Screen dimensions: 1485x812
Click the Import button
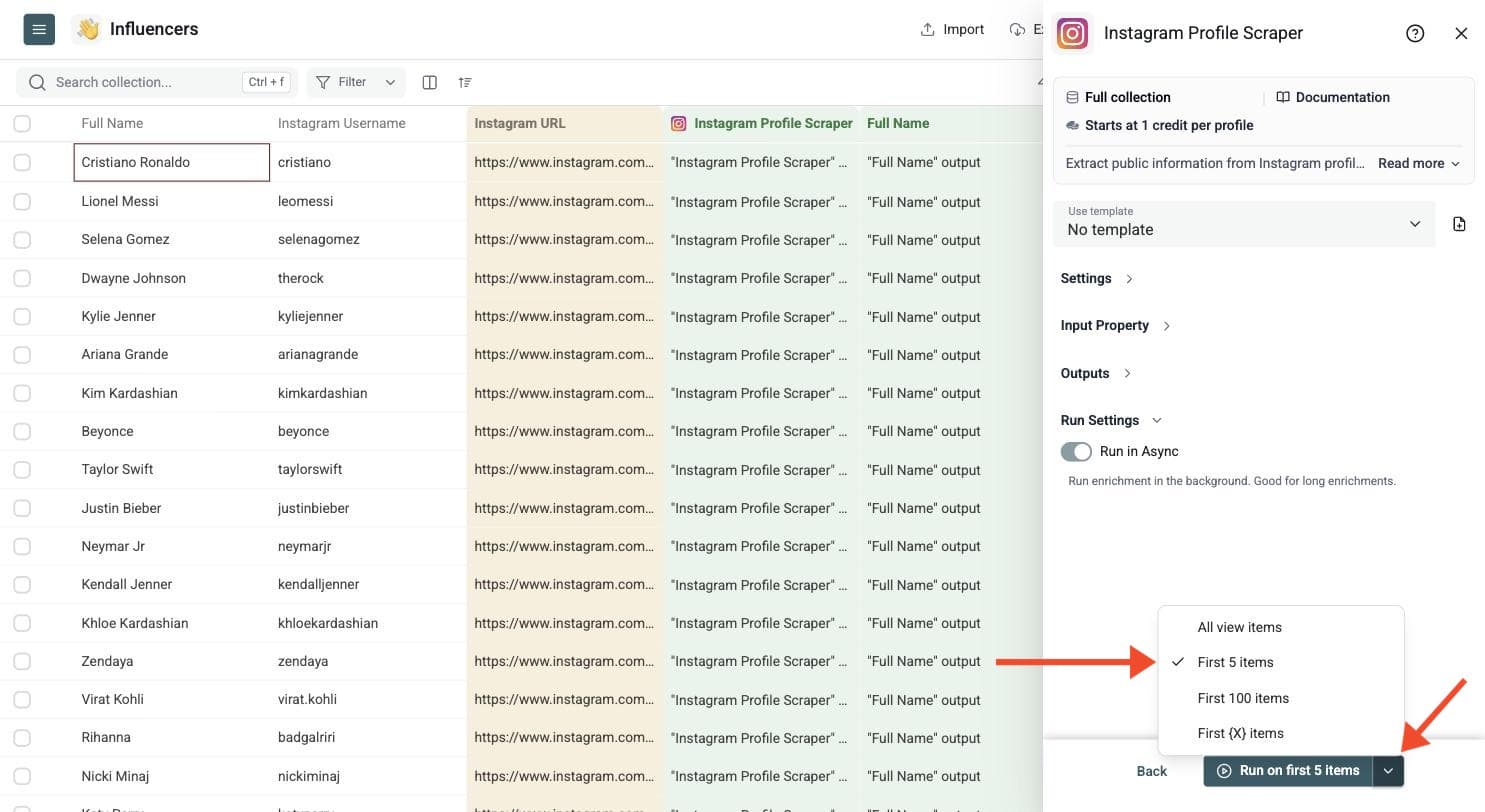pos(952,29)
